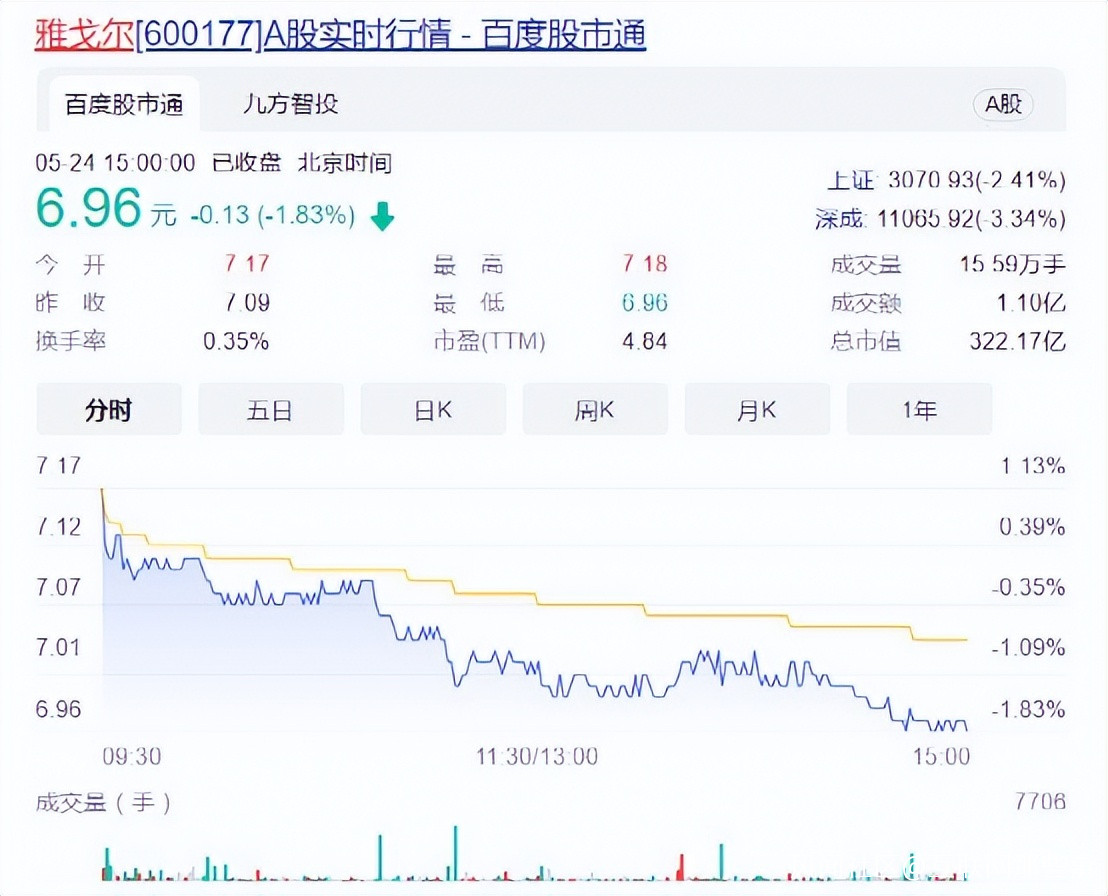
Task: Select the 日K chart tab
Action: tap(433, 409)
